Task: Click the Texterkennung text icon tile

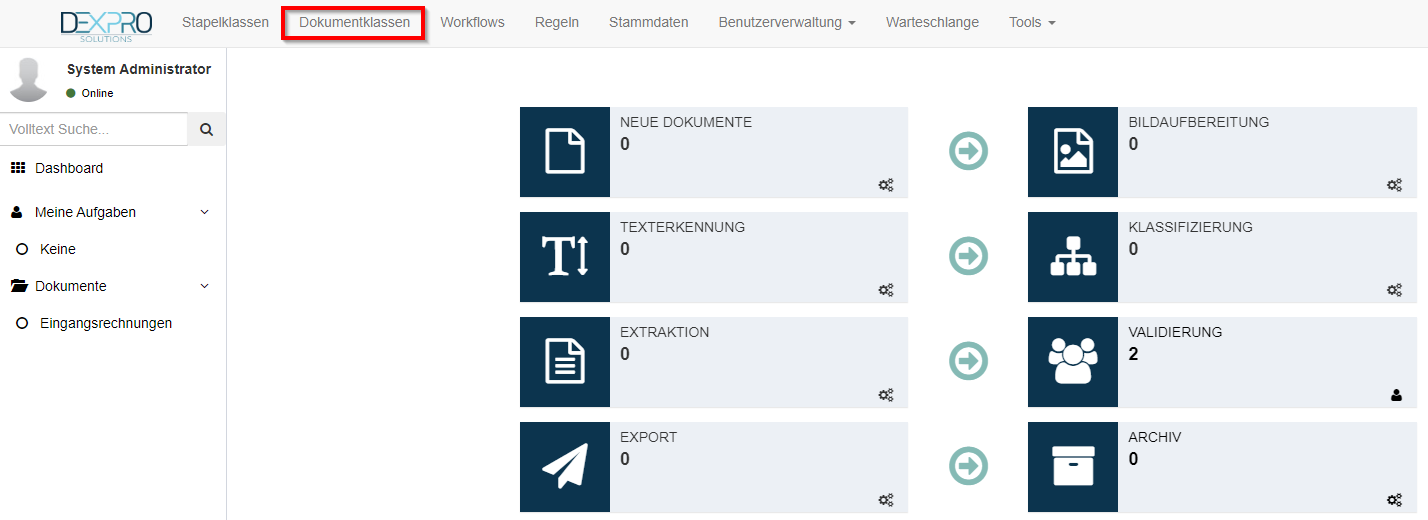Action: pyautogui.click(x=564, y=257)
